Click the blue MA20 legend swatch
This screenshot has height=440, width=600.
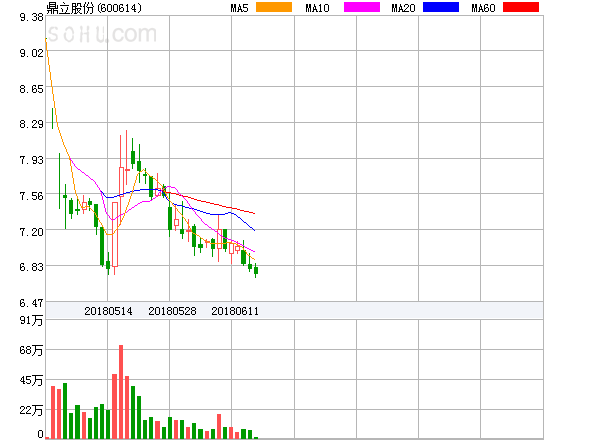441,7
